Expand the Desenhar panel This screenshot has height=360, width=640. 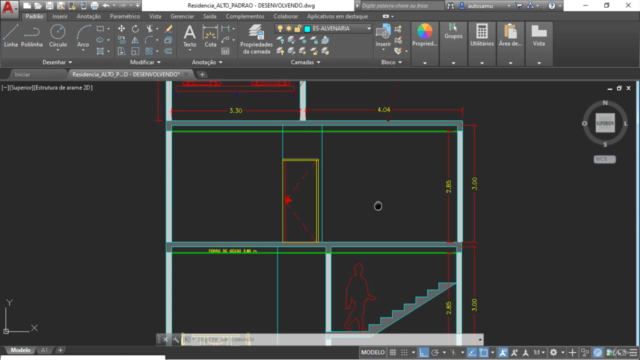point(57,62)
